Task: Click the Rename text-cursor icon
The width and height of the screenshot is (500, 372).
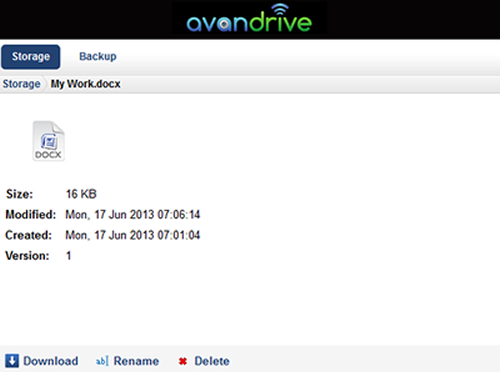Action: tap(102, 361)
